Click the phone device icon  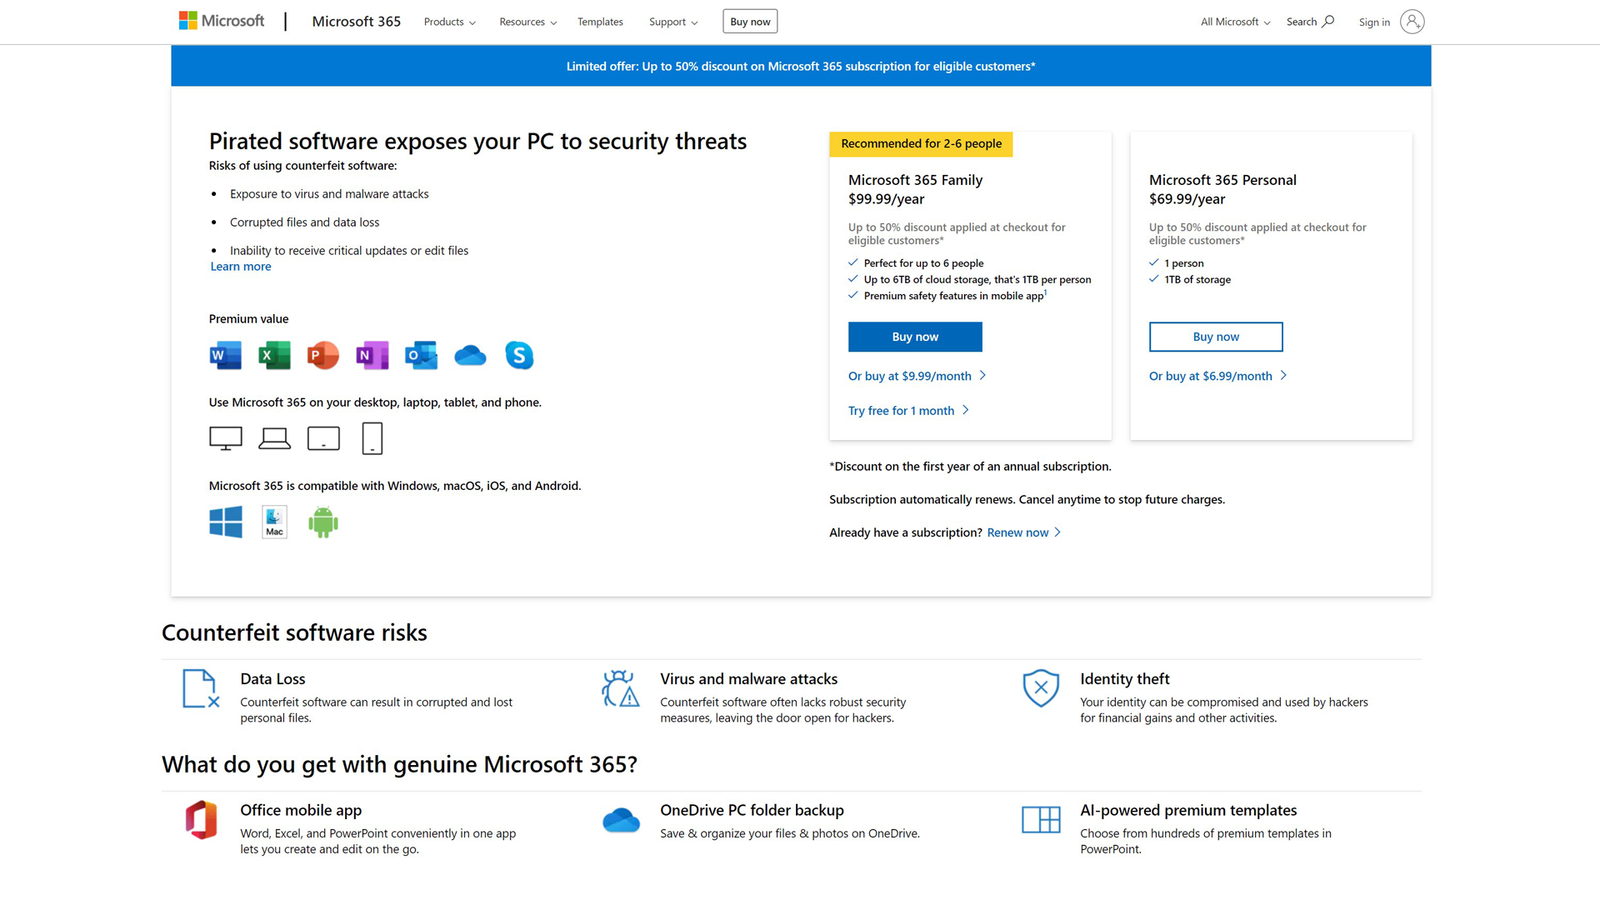[x=372, y=438]
